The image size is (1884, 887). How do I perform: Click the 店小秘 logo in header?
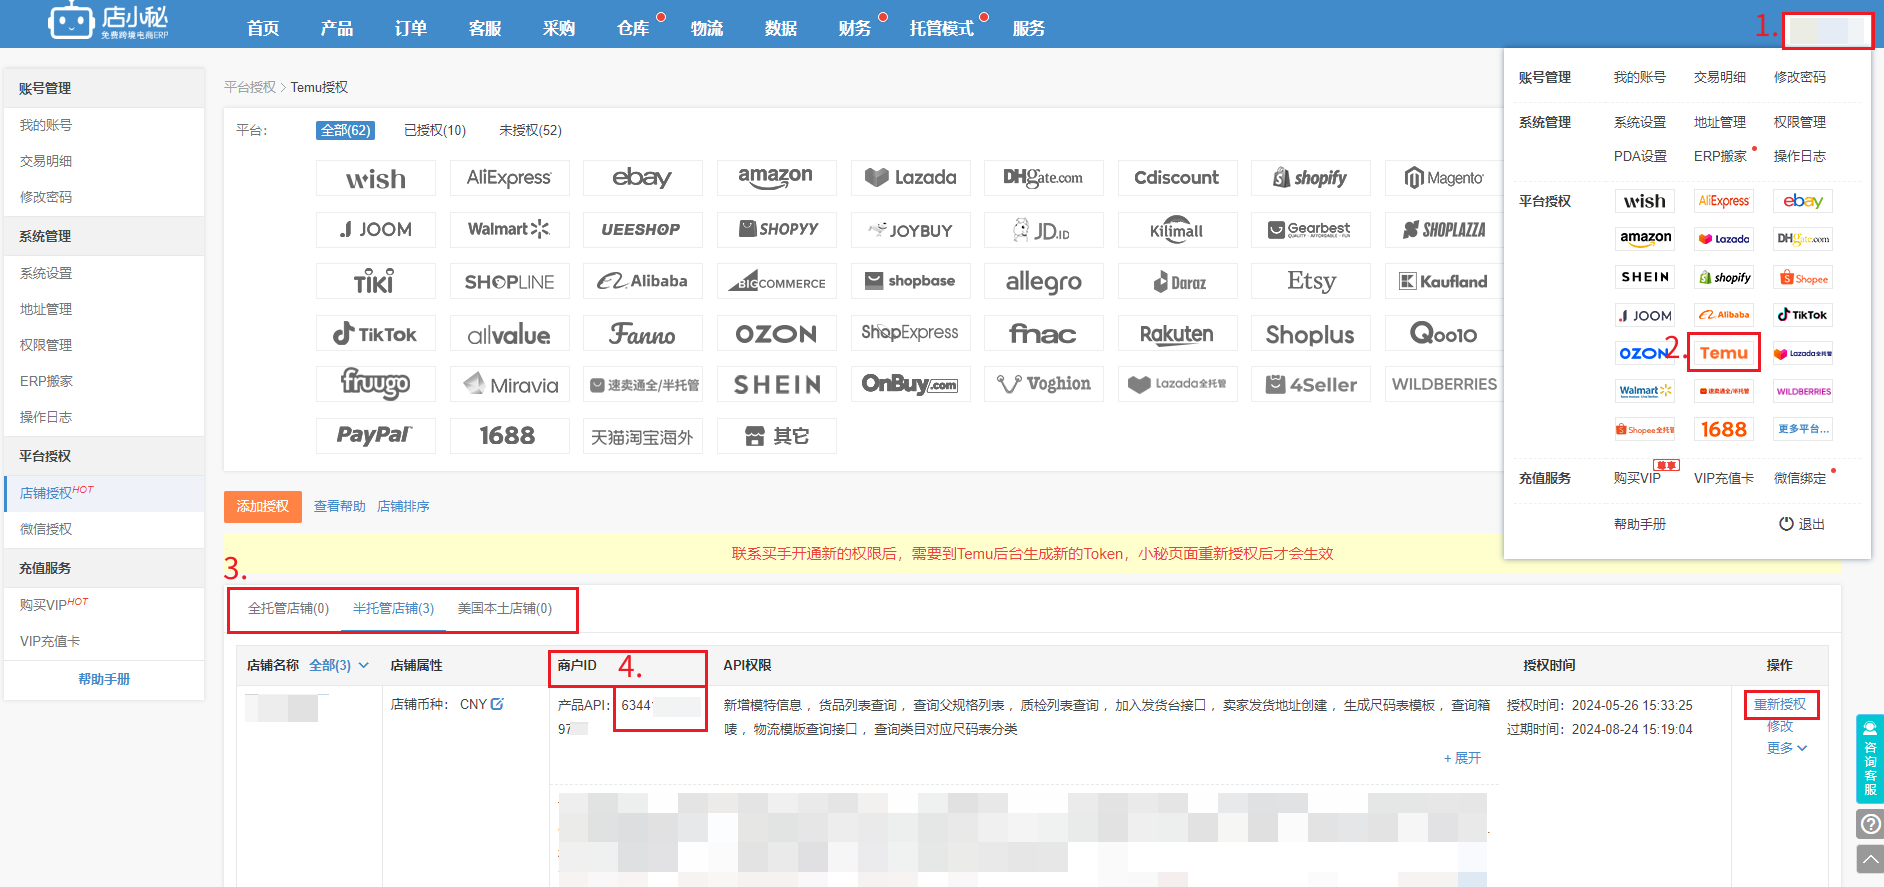108,21
